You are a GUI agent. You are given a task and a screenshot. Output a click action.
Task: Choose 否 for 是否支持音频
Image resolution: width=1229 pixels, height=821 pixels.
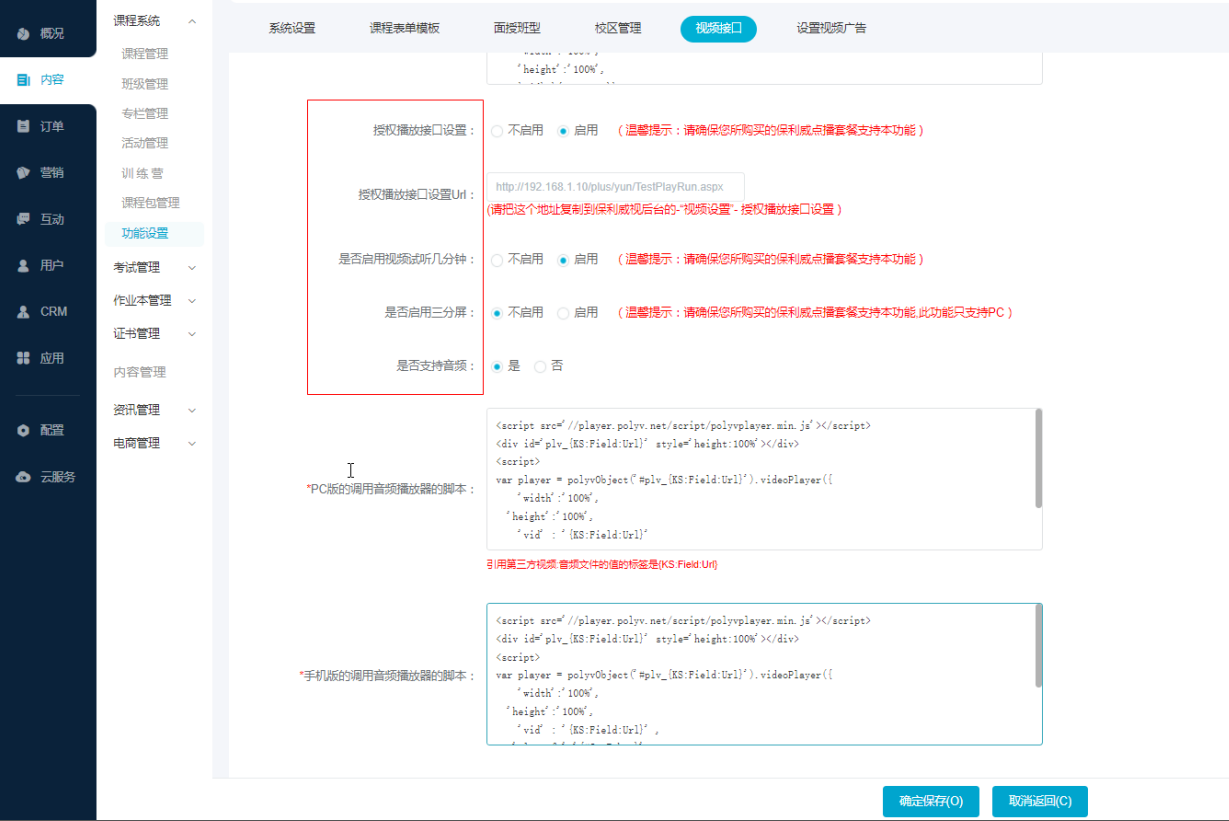click(x=540, y=367)
